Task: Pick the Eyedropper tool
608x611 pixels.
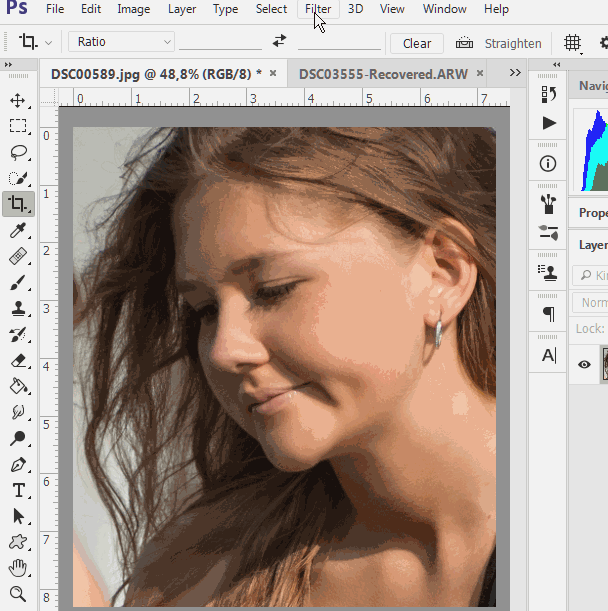Action: [x=18, y=231]
